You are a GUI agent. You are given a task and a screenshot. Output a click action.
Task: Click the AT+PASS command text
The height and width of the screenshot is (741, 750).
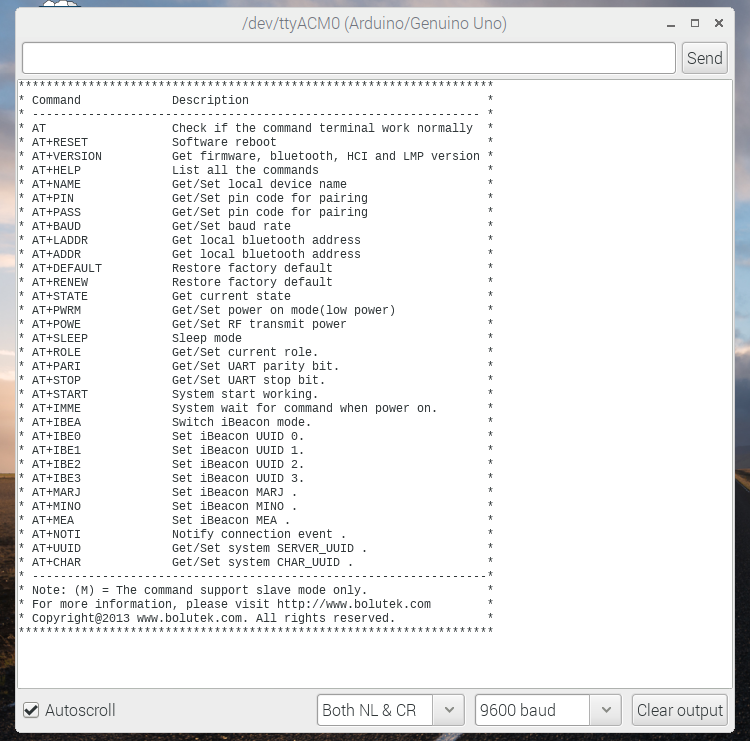point(56,212)
